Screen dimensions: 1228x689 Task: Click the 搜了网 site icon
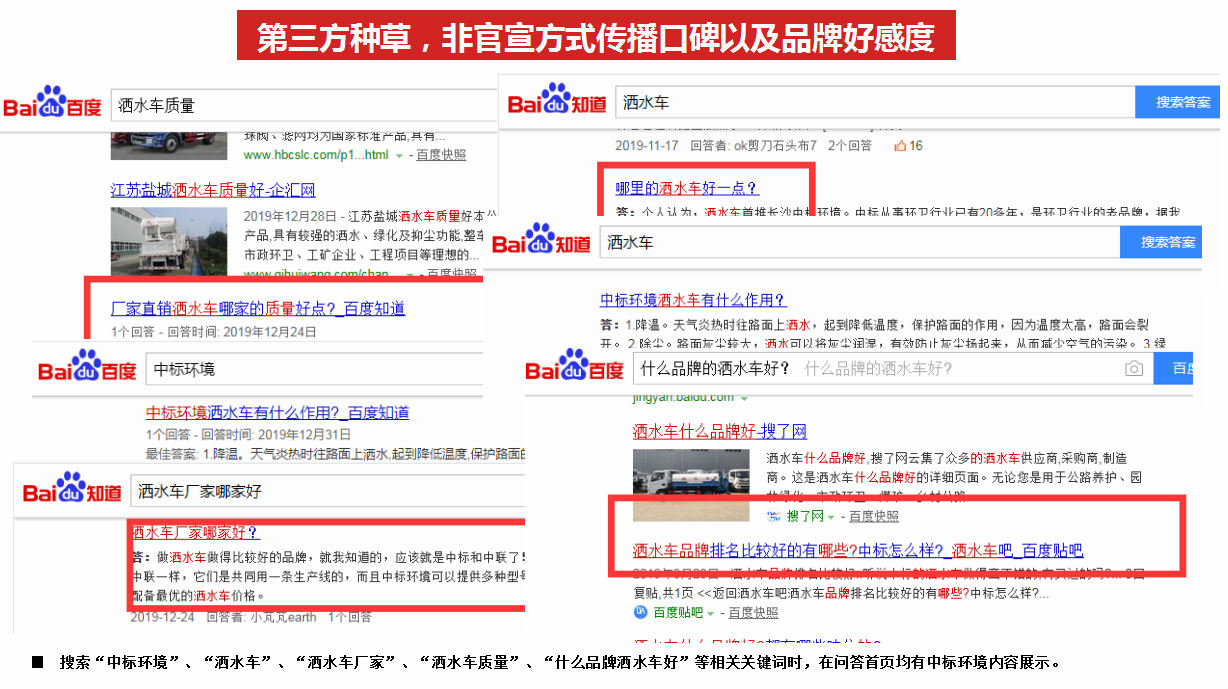point(773,516)
